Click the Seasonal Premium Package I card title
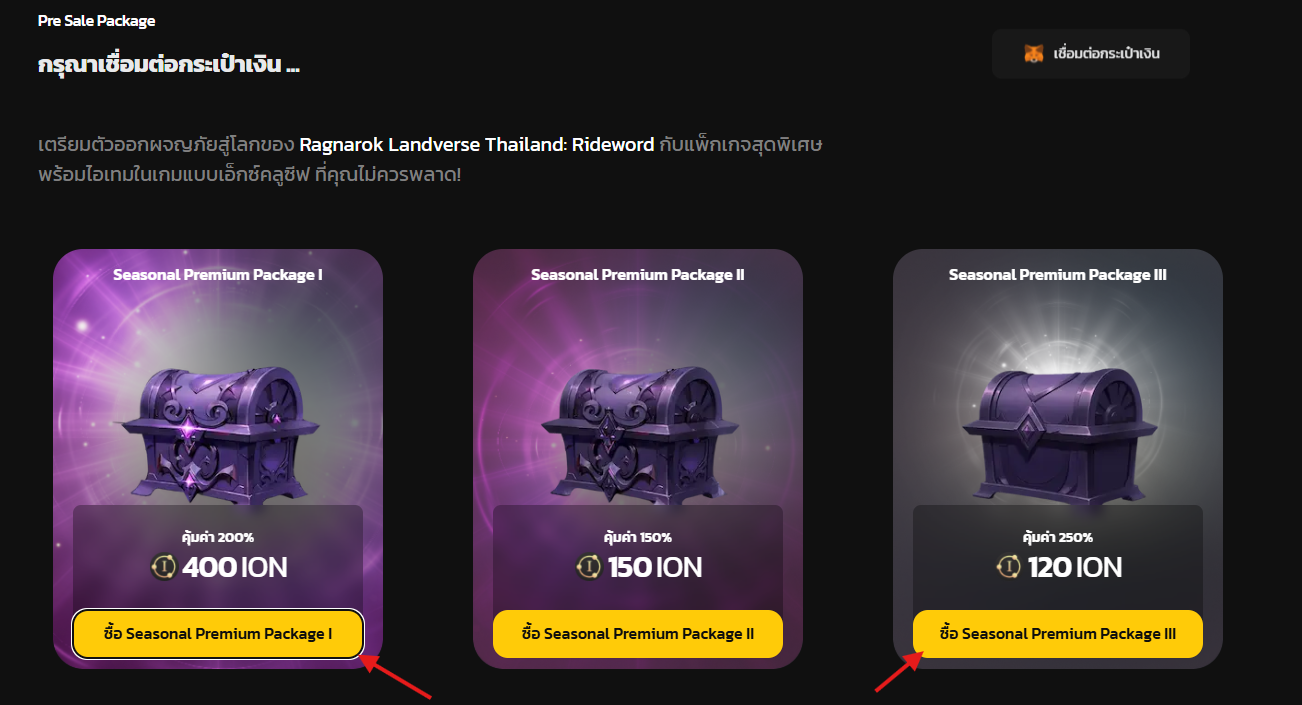The image size is (1302, 705). (218, 275)
